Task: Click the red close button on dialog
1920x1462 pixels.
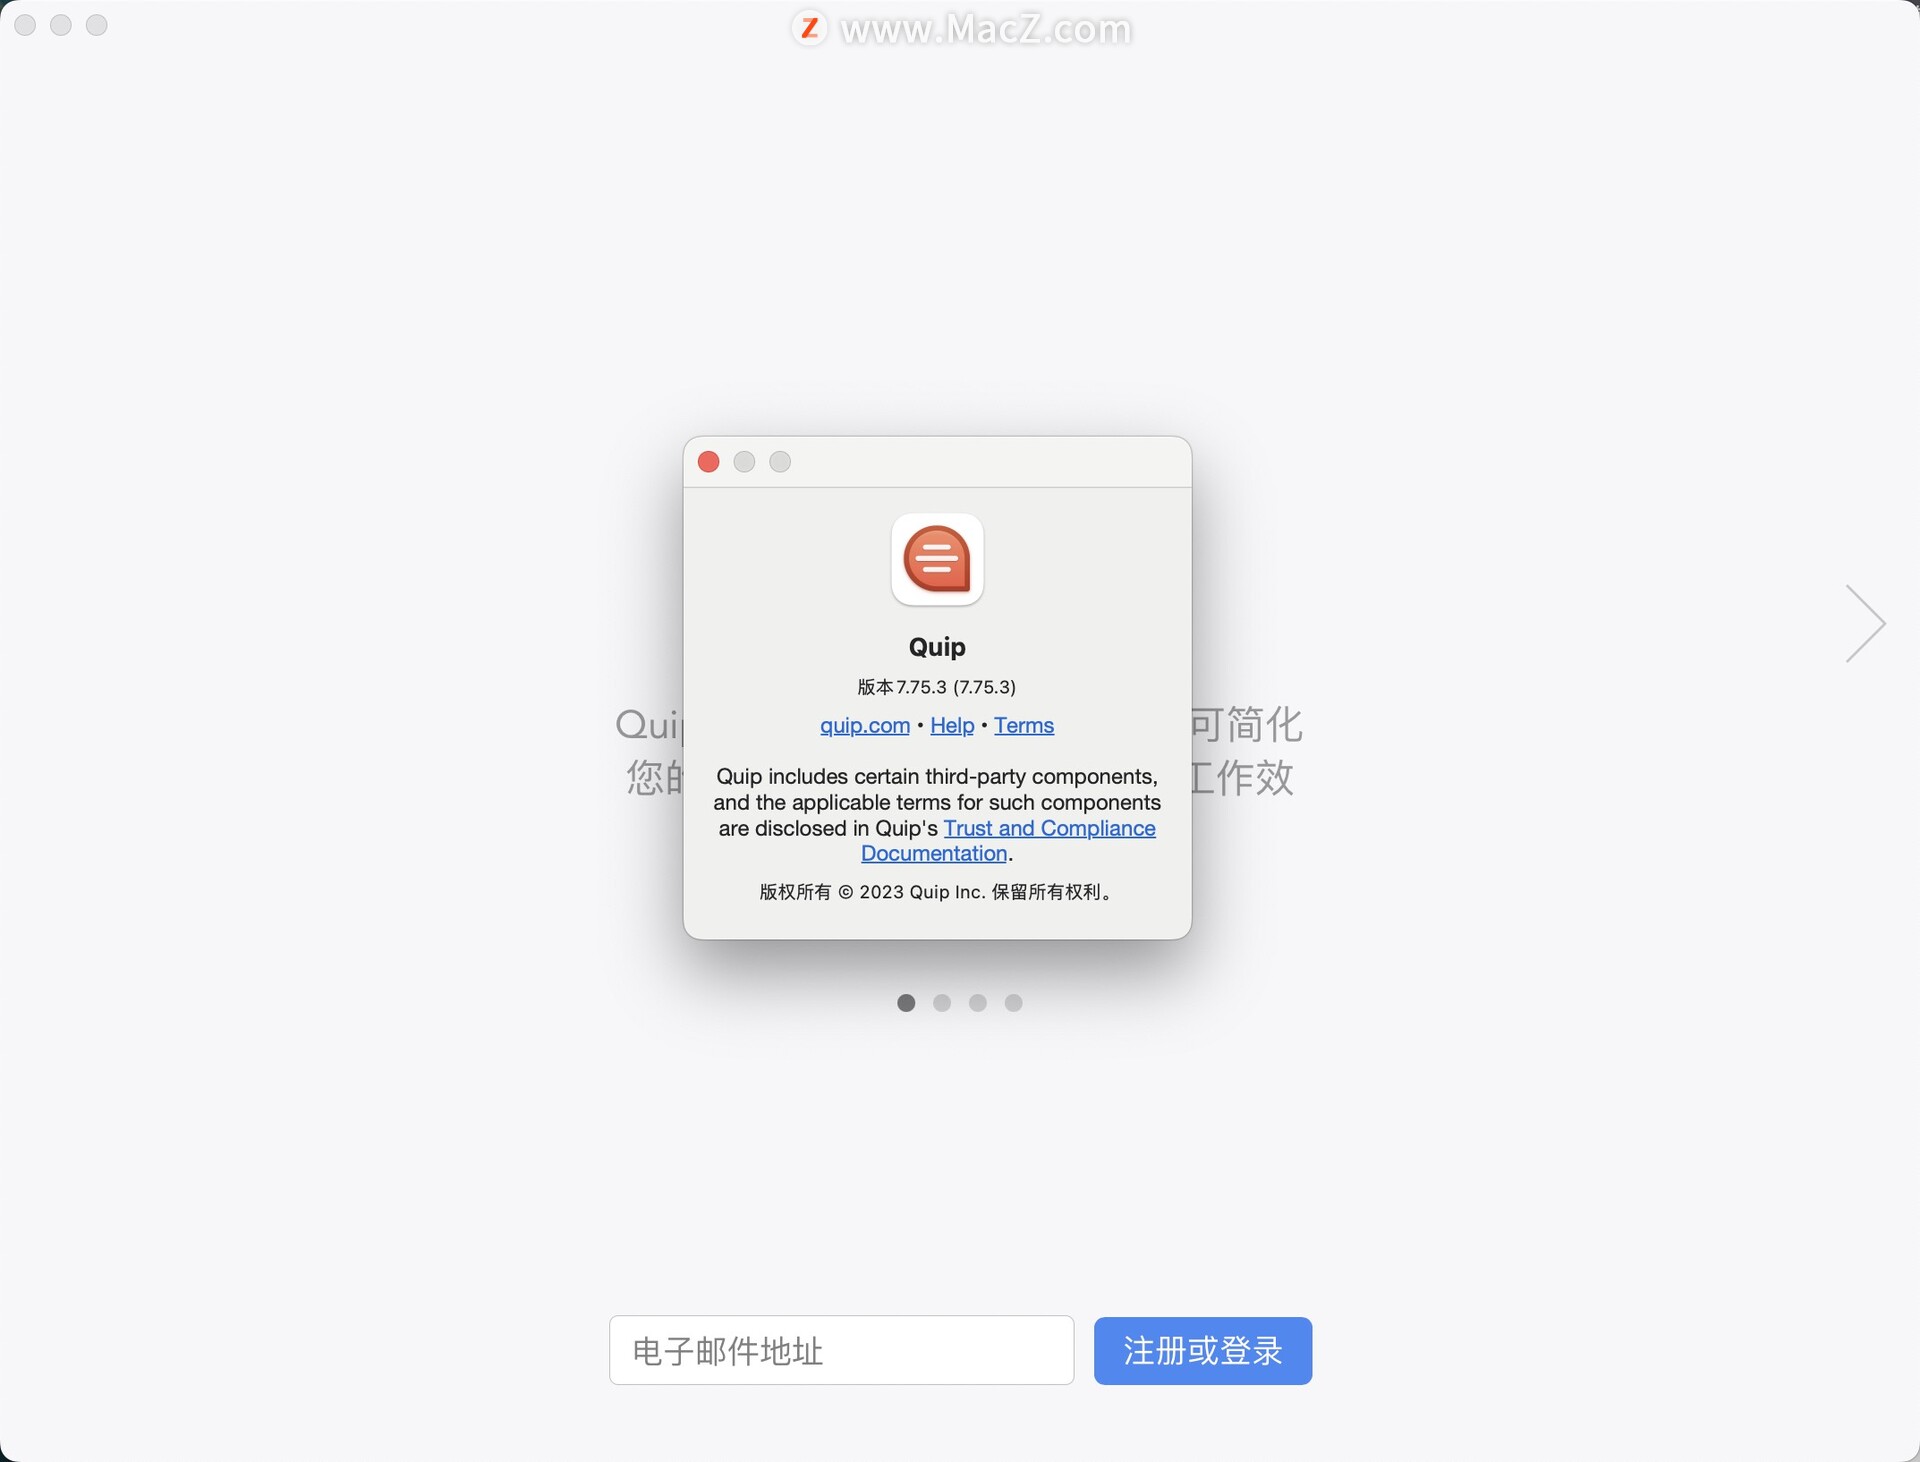Action: click(708, 461)
